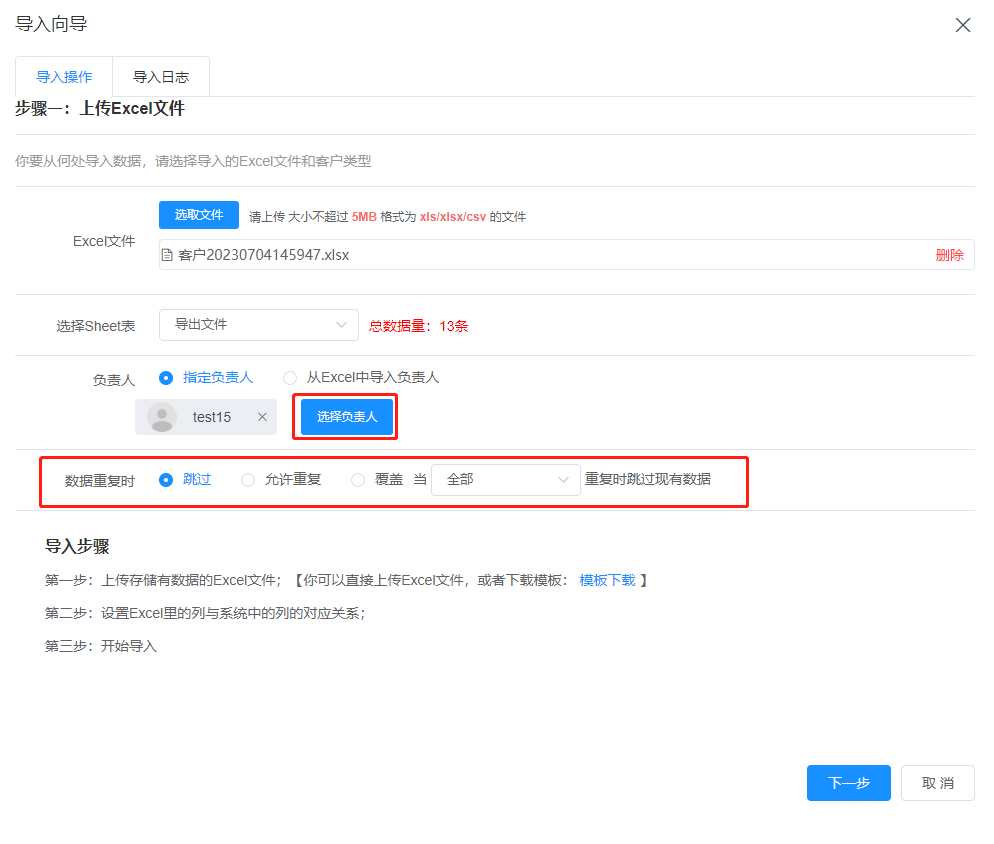Click the test15 user avatar icon
The width and height of the screenshot is (994, 844).
click(162, 417)
